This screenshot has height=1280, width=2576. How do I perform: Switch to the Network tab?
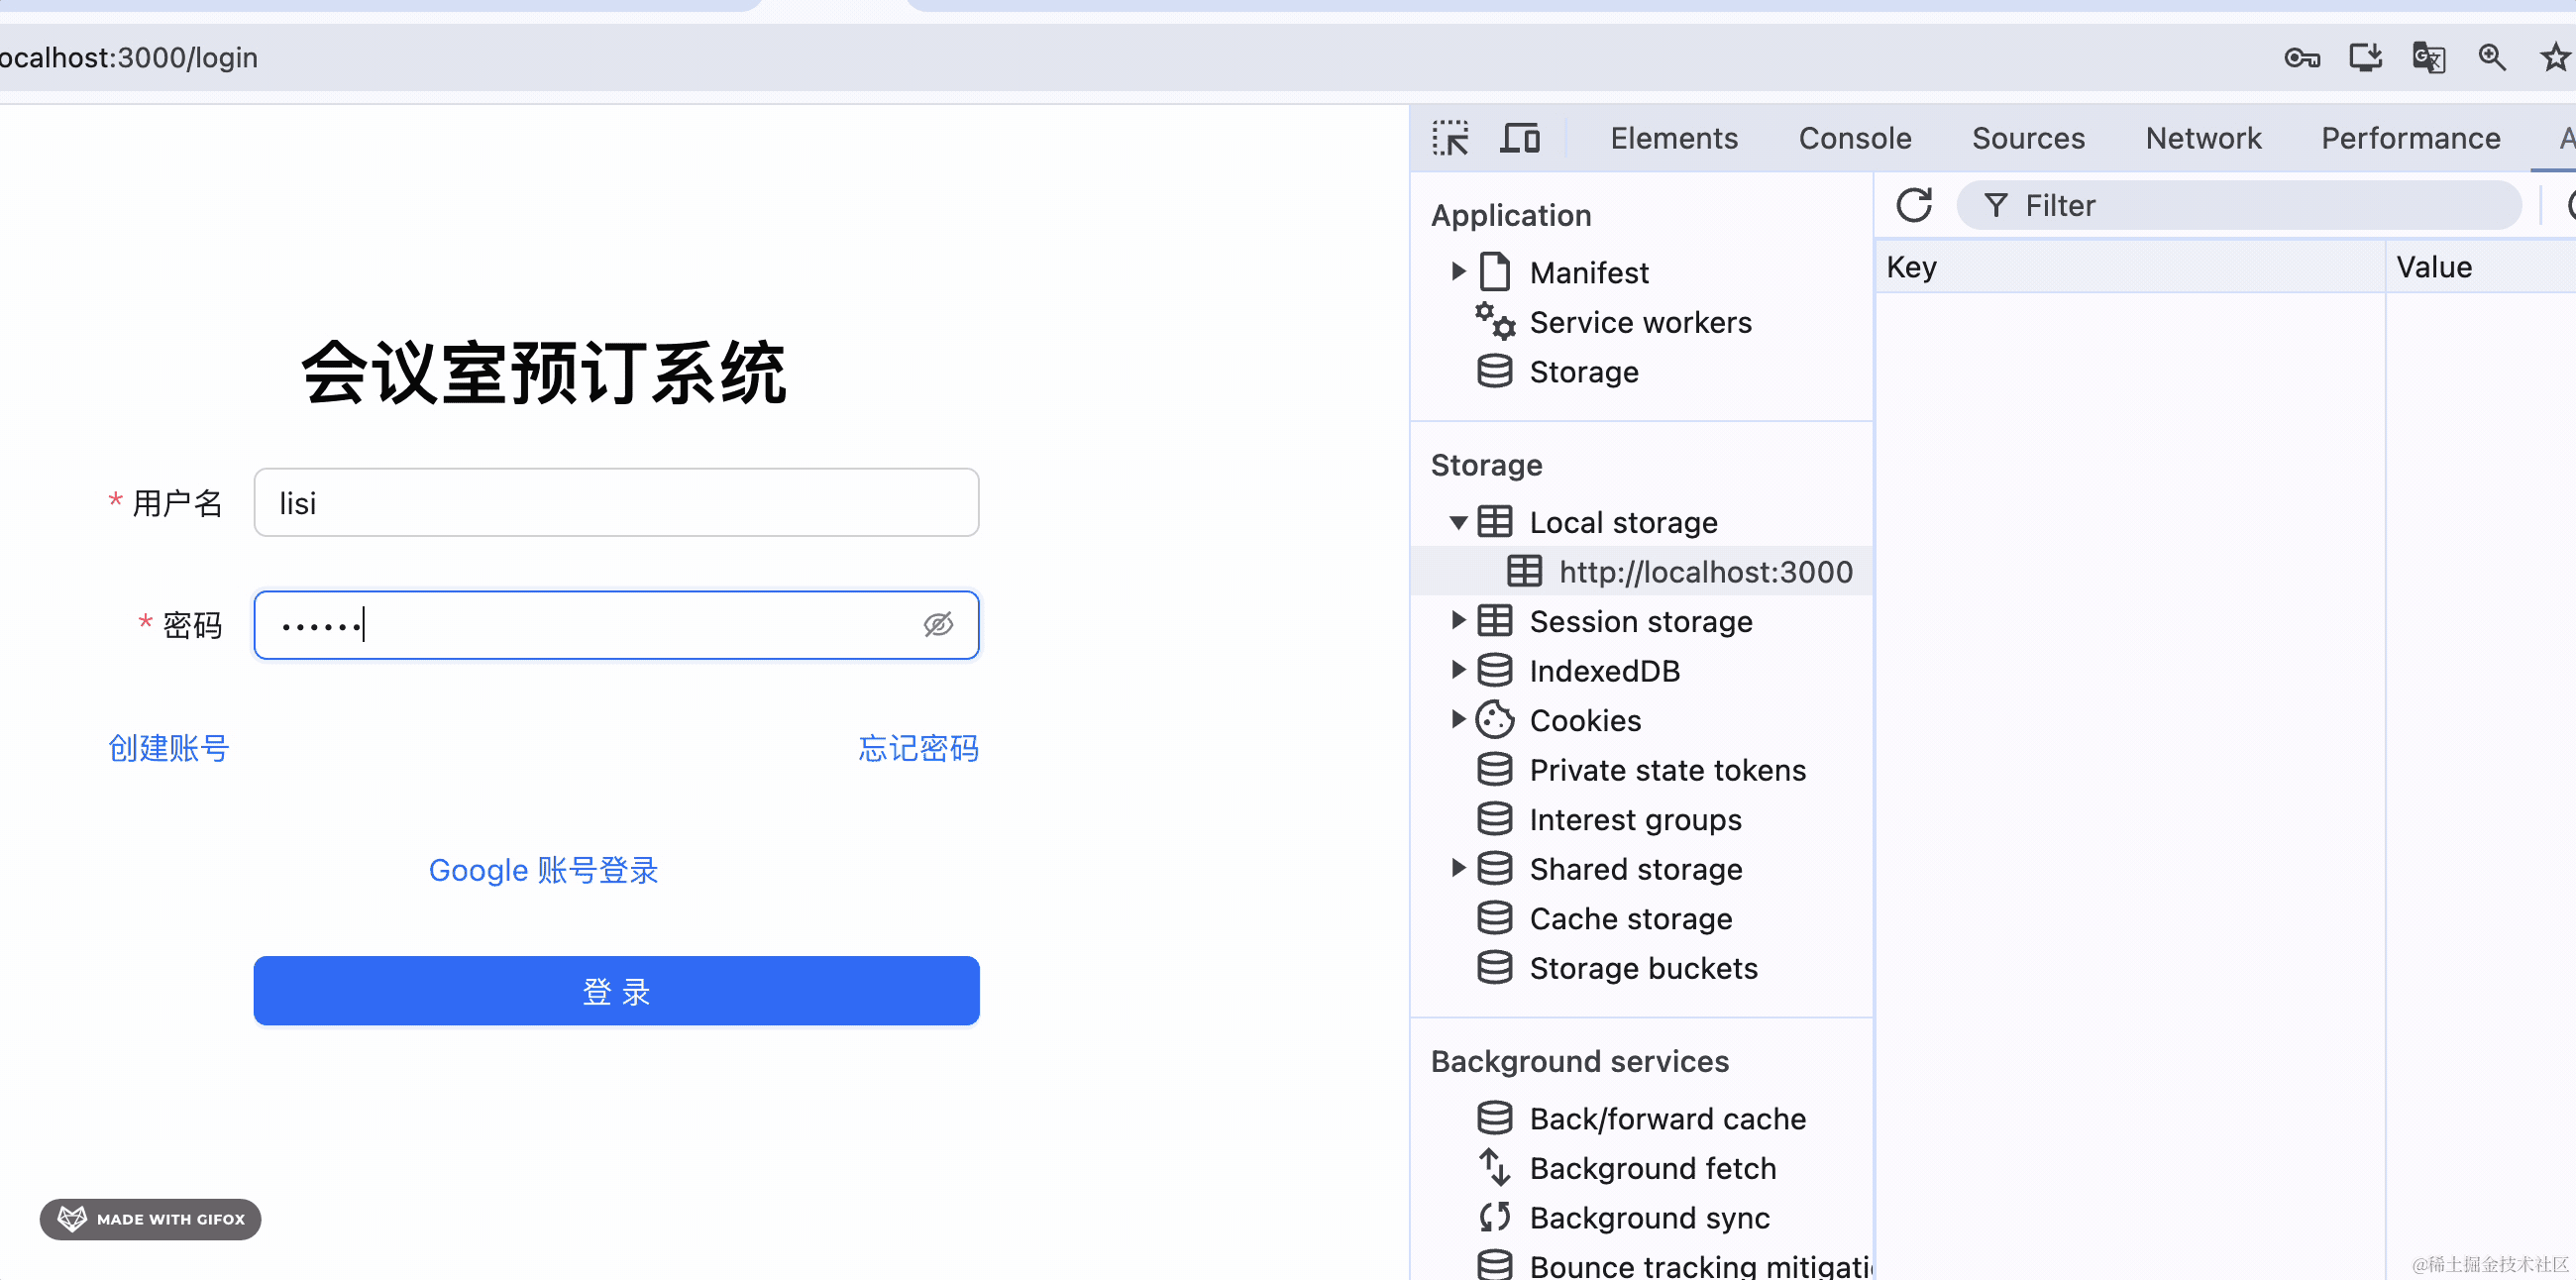(2203, 138)
